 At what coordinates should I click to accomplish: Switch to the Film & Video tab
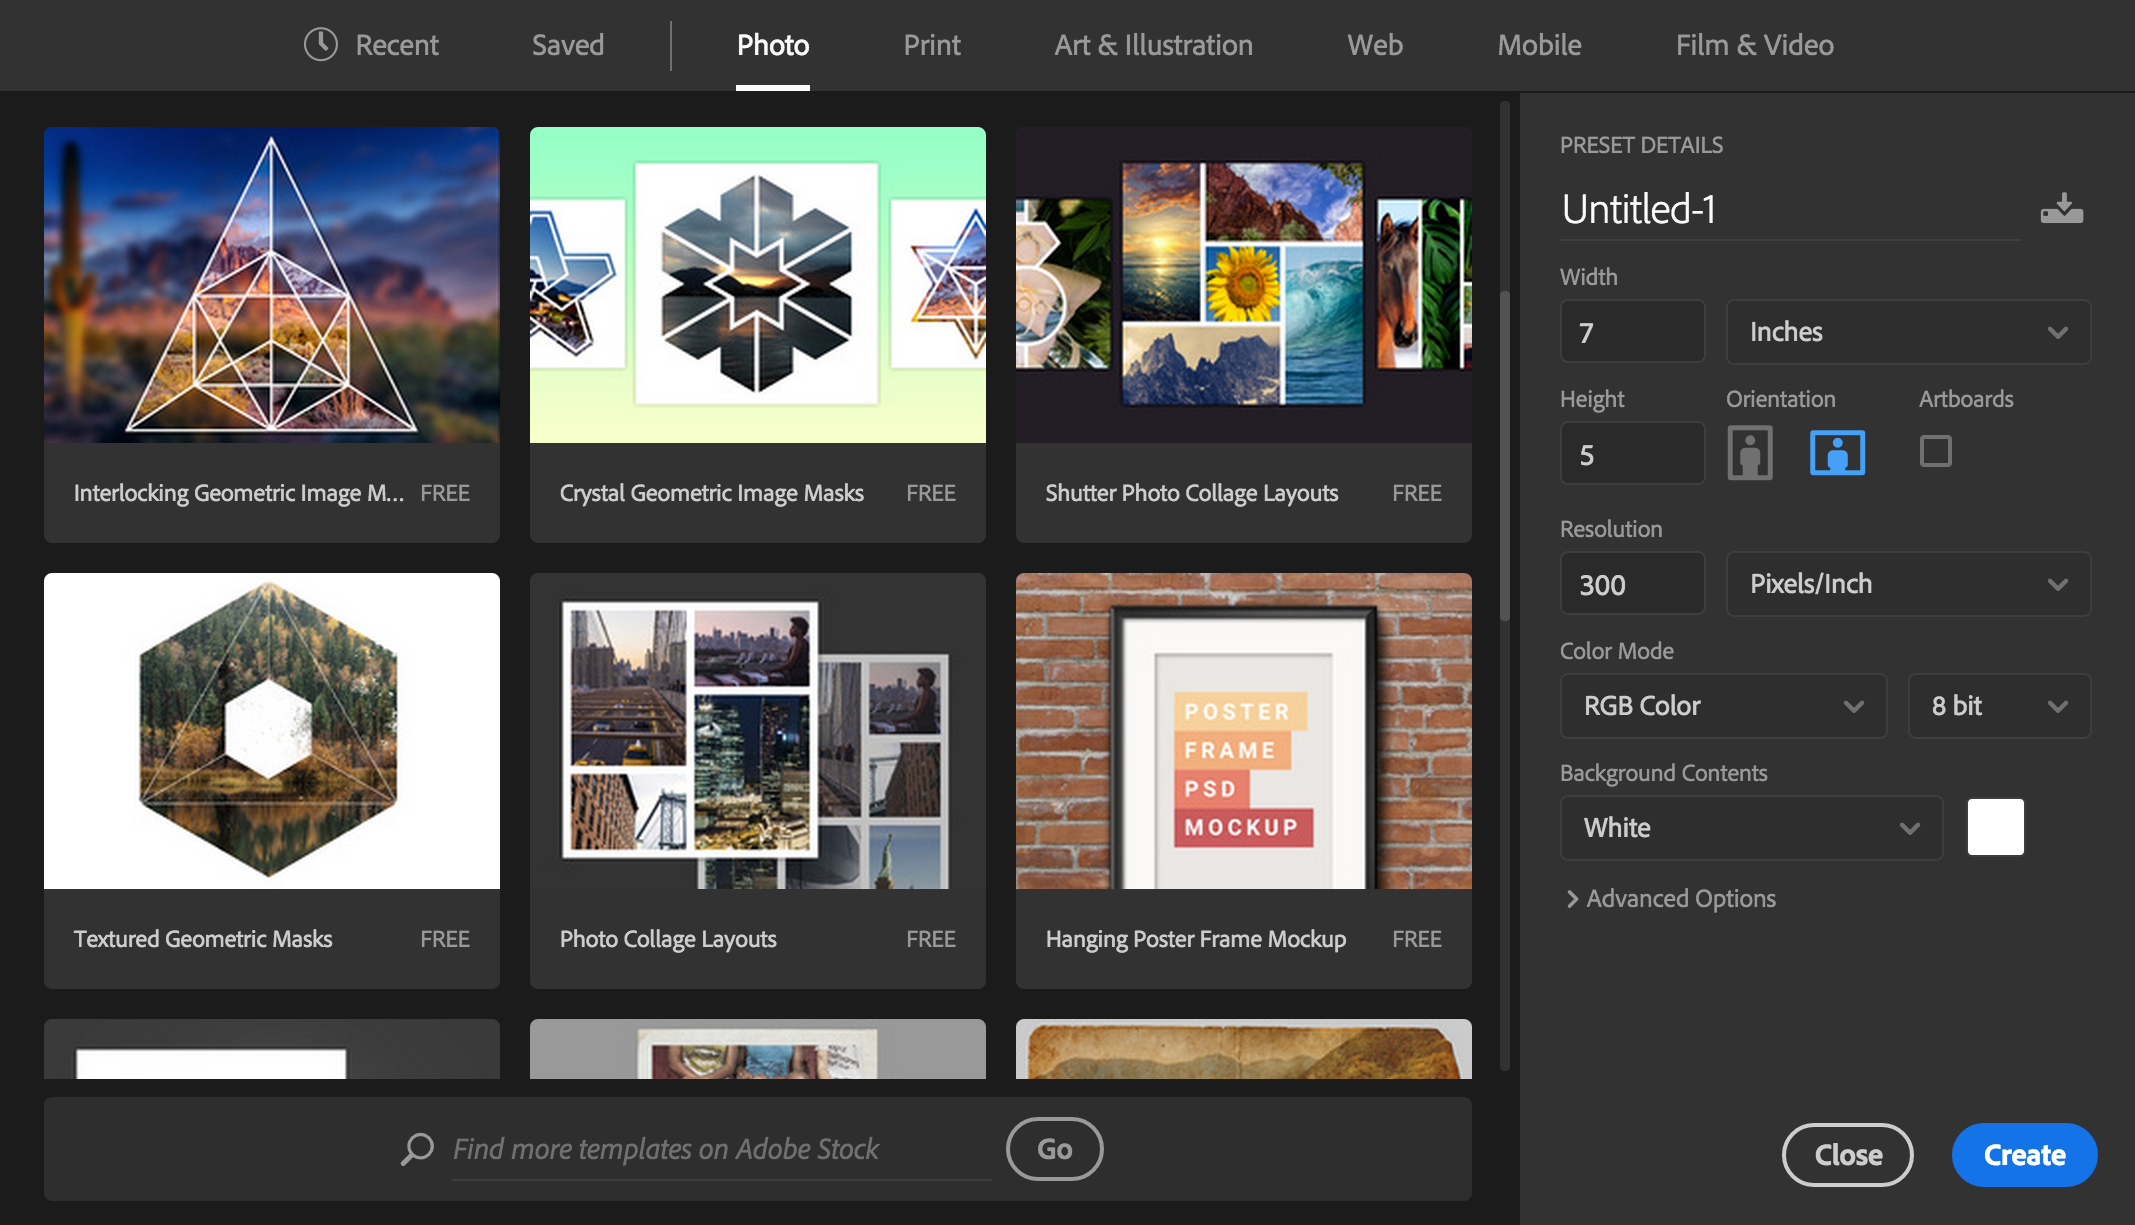coord(1754,45)
